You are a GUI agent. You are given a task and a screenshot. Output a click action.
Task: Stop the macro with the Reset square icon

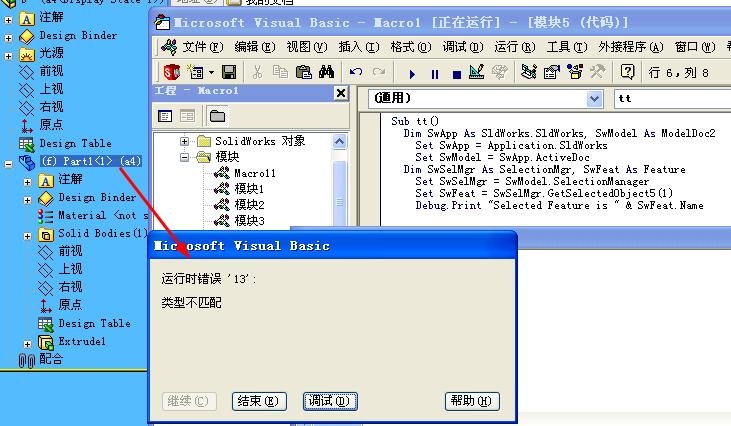(457, 74)
